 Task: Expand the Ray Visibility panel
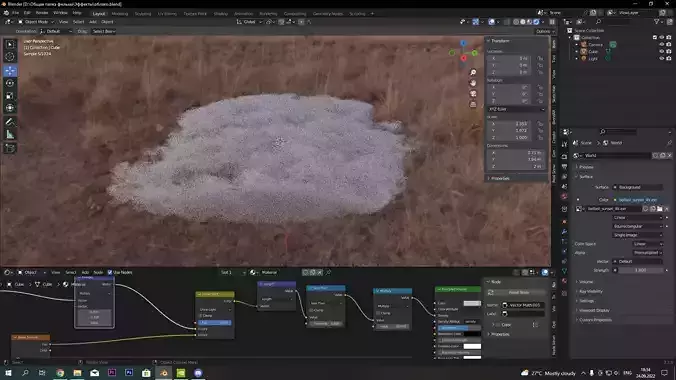[x=591, y=292]
